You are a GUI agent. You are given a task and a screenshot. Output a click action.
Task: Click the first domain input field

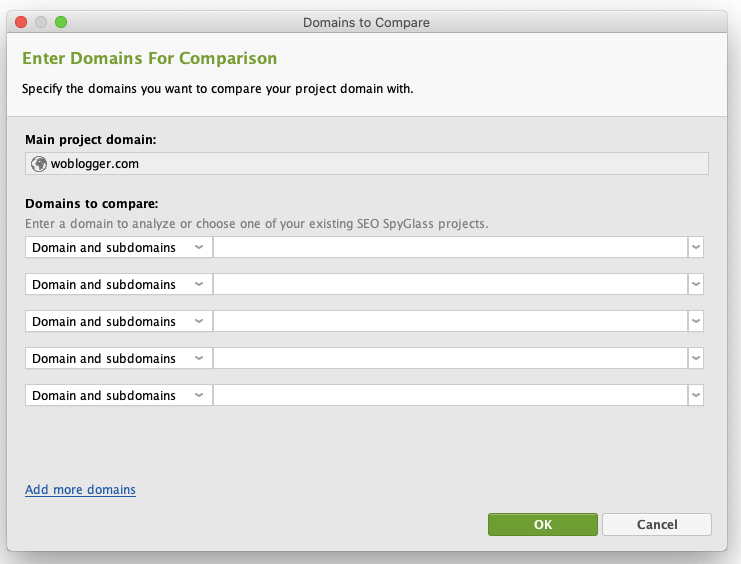(450, 247)
